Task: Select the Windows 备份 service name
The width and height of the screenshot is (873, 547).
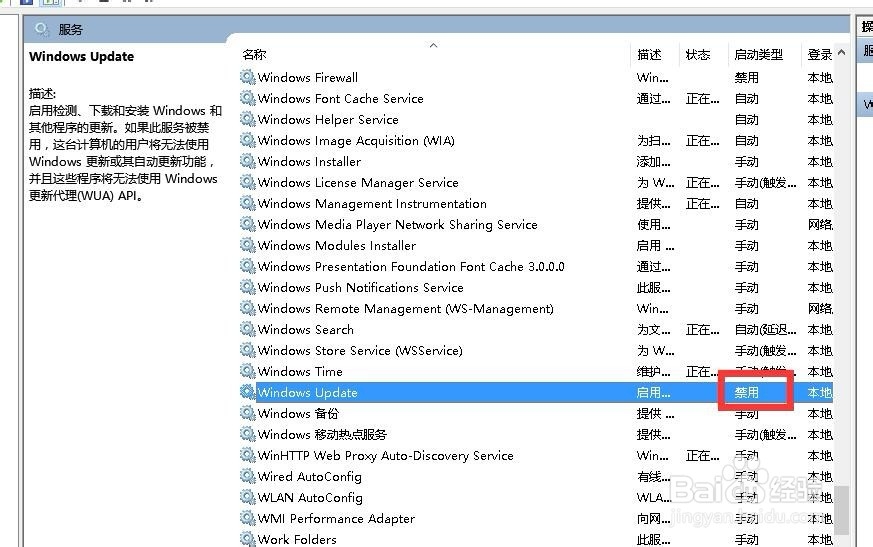Action: click(x=298, y=413)
